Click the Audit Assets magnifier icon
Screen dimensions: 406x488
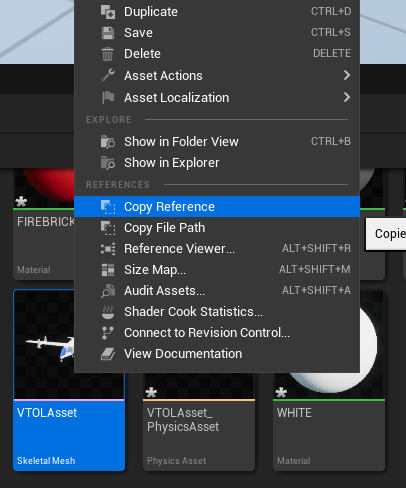108,291
